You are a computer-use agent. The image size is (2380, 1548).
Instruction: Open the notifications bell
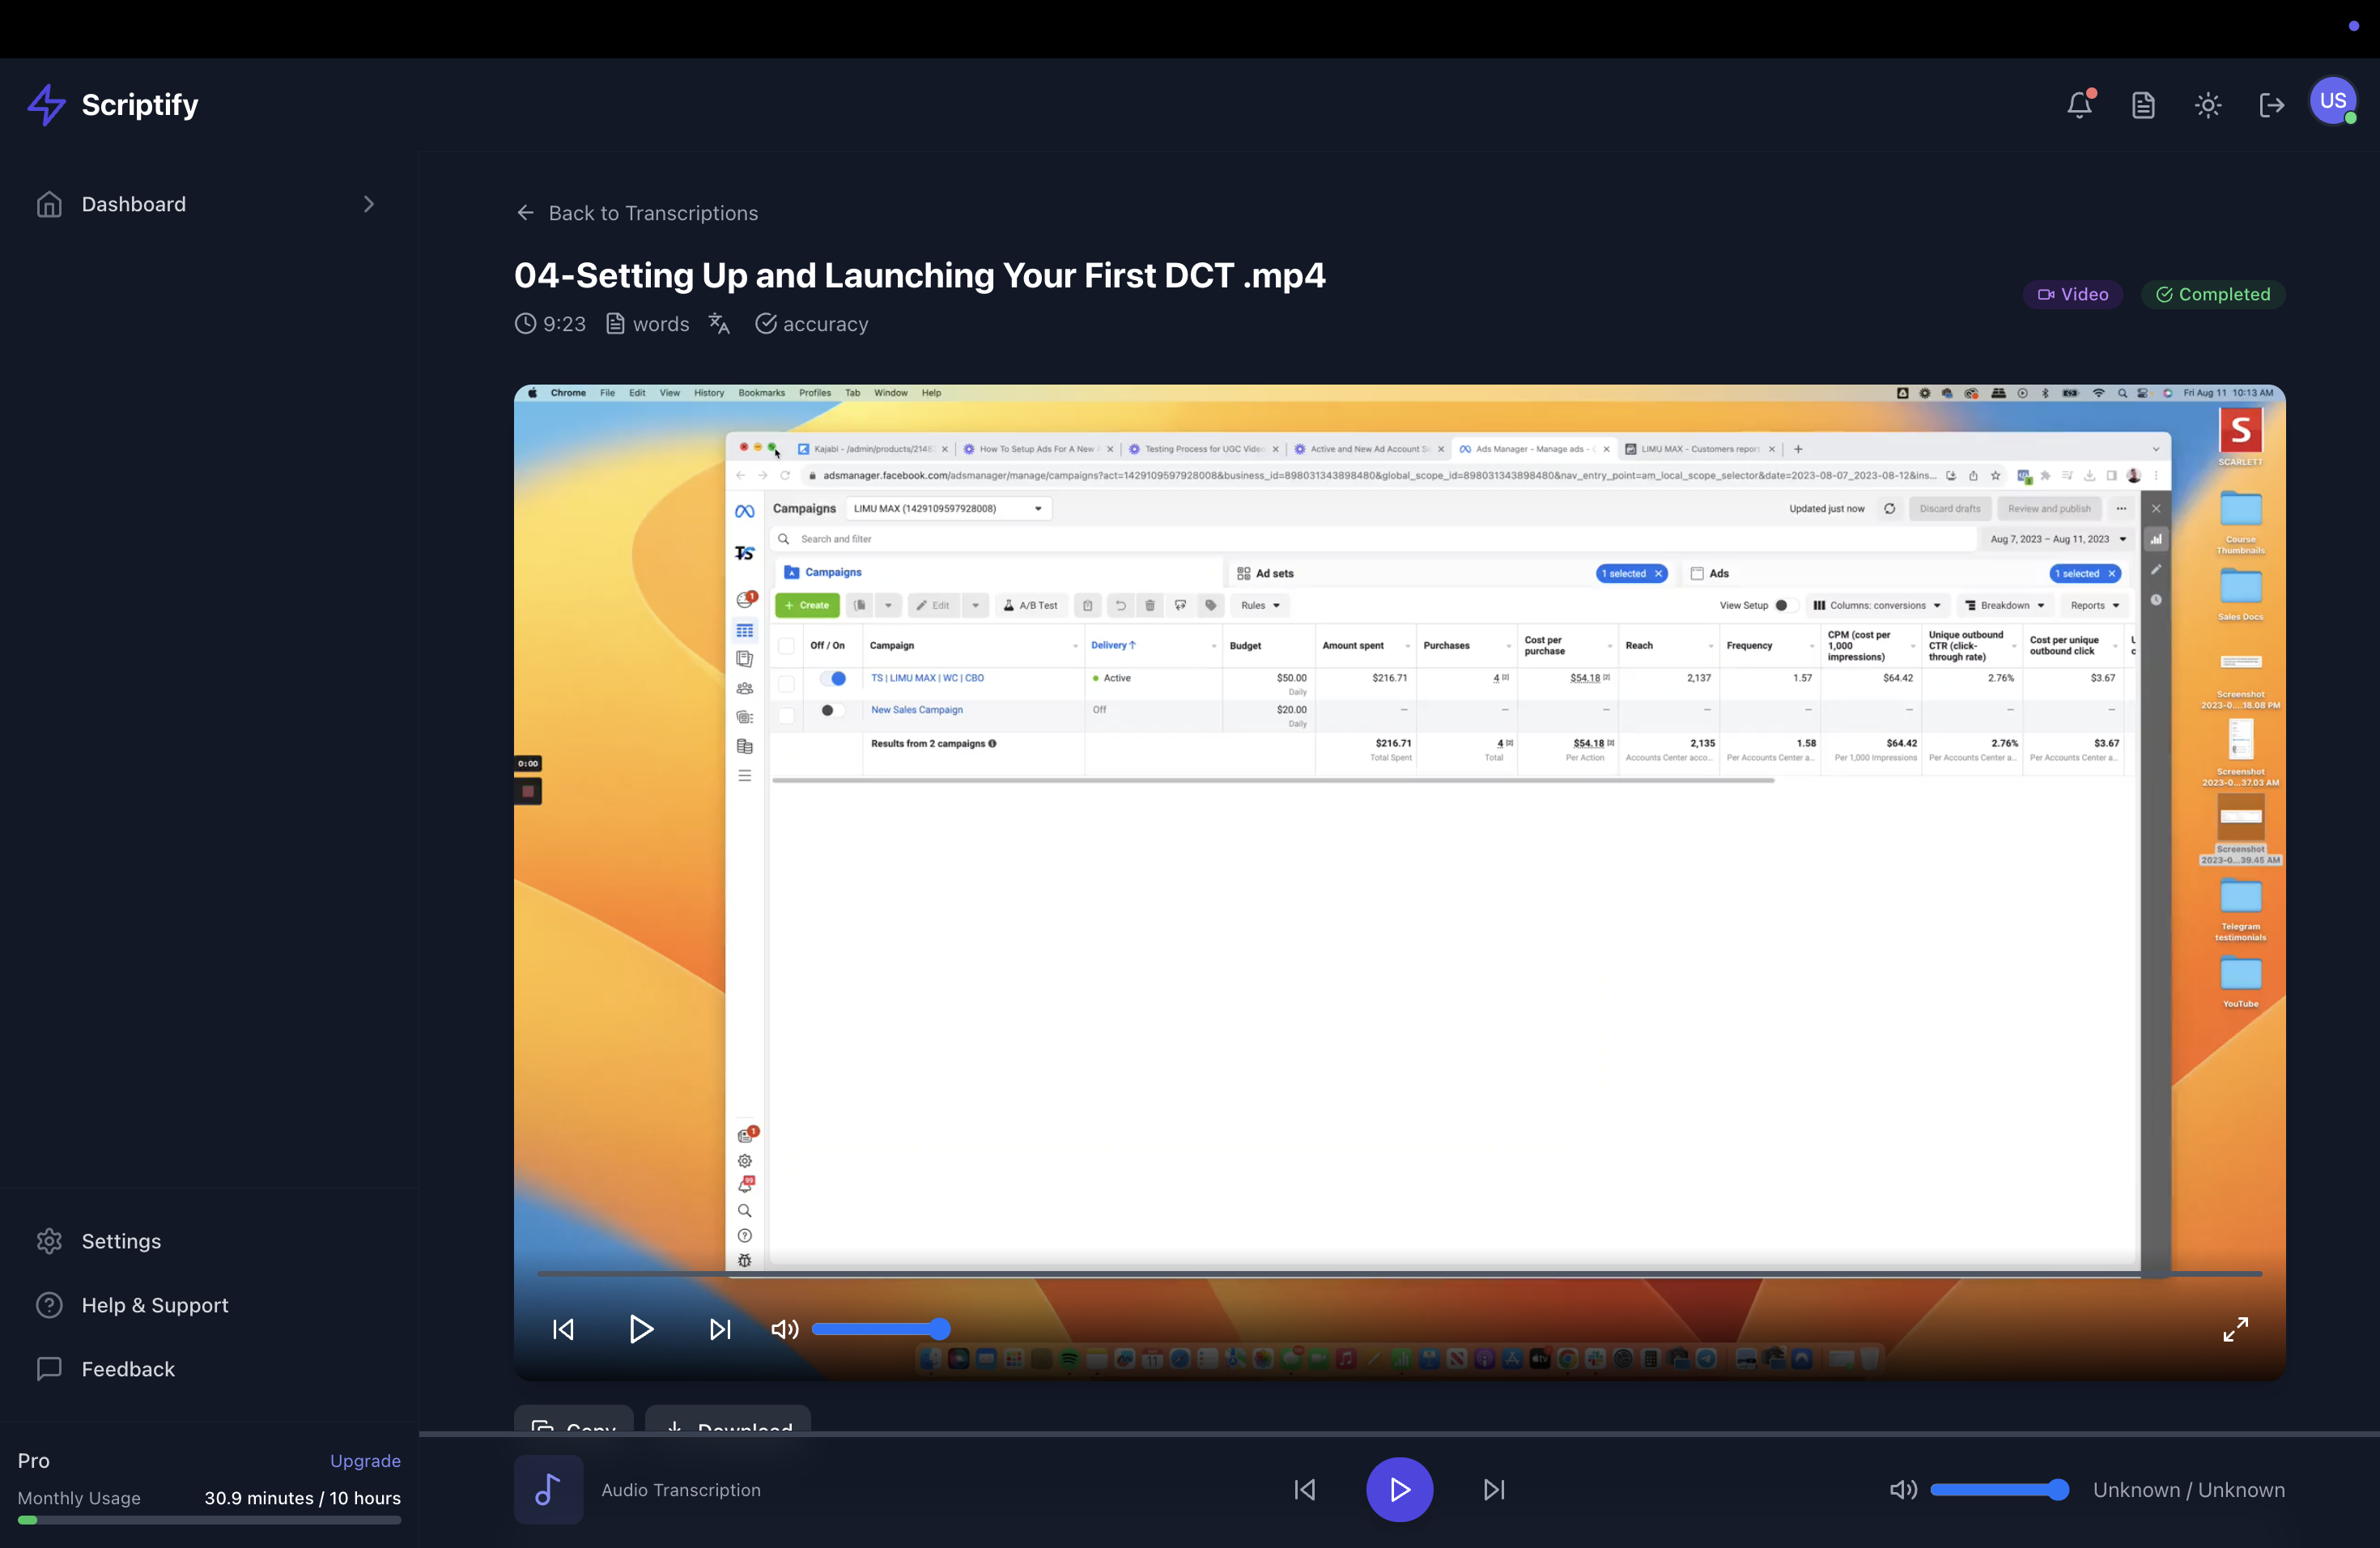(2079, 105)
